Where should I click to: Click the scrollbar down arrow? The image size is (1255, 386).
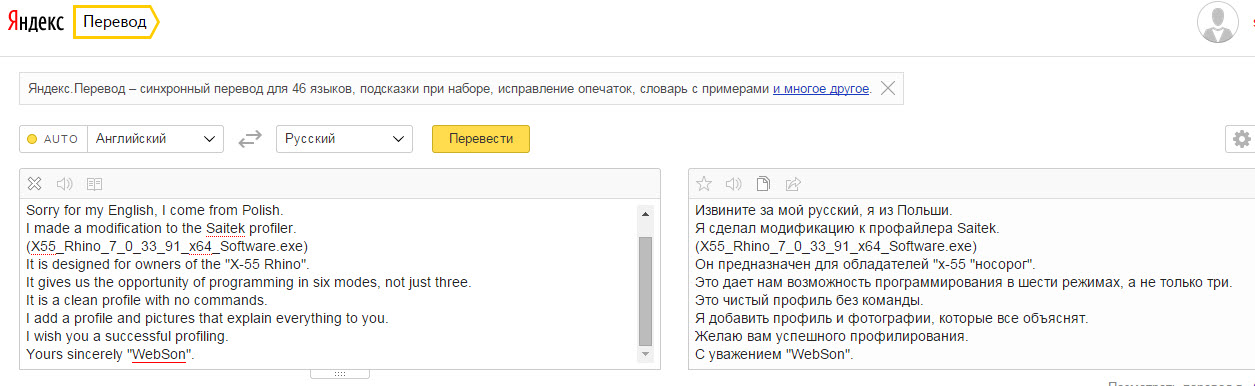point(645,355)
